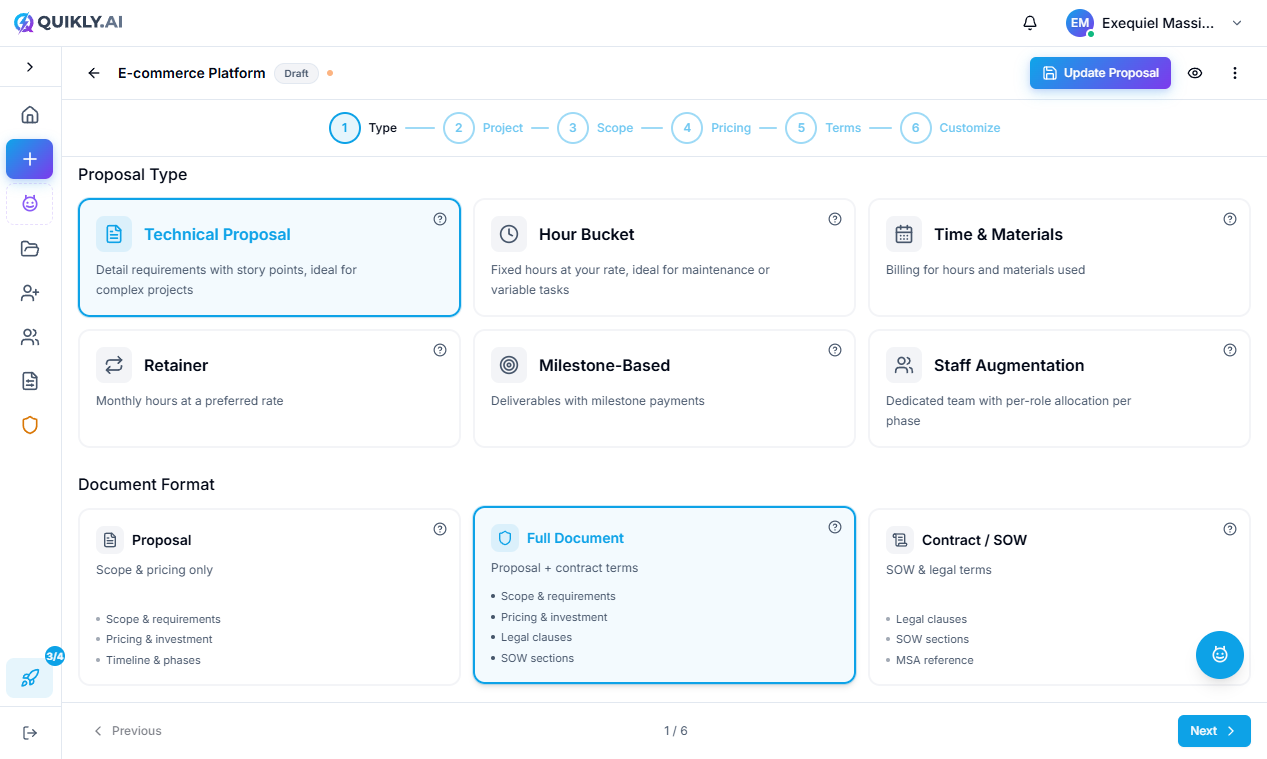Open the team users icon in sidebar
This screenshot has height=759, width=1267.
point(30,337)
